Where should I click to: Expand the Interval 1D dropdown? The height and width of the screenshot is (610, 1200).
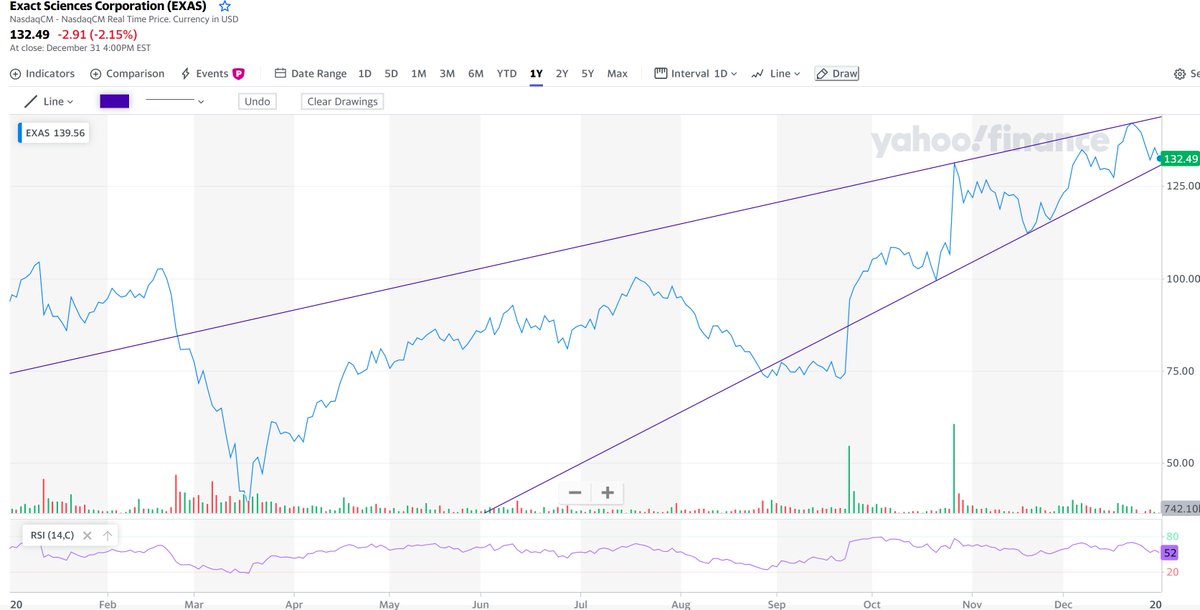(696, 74)
